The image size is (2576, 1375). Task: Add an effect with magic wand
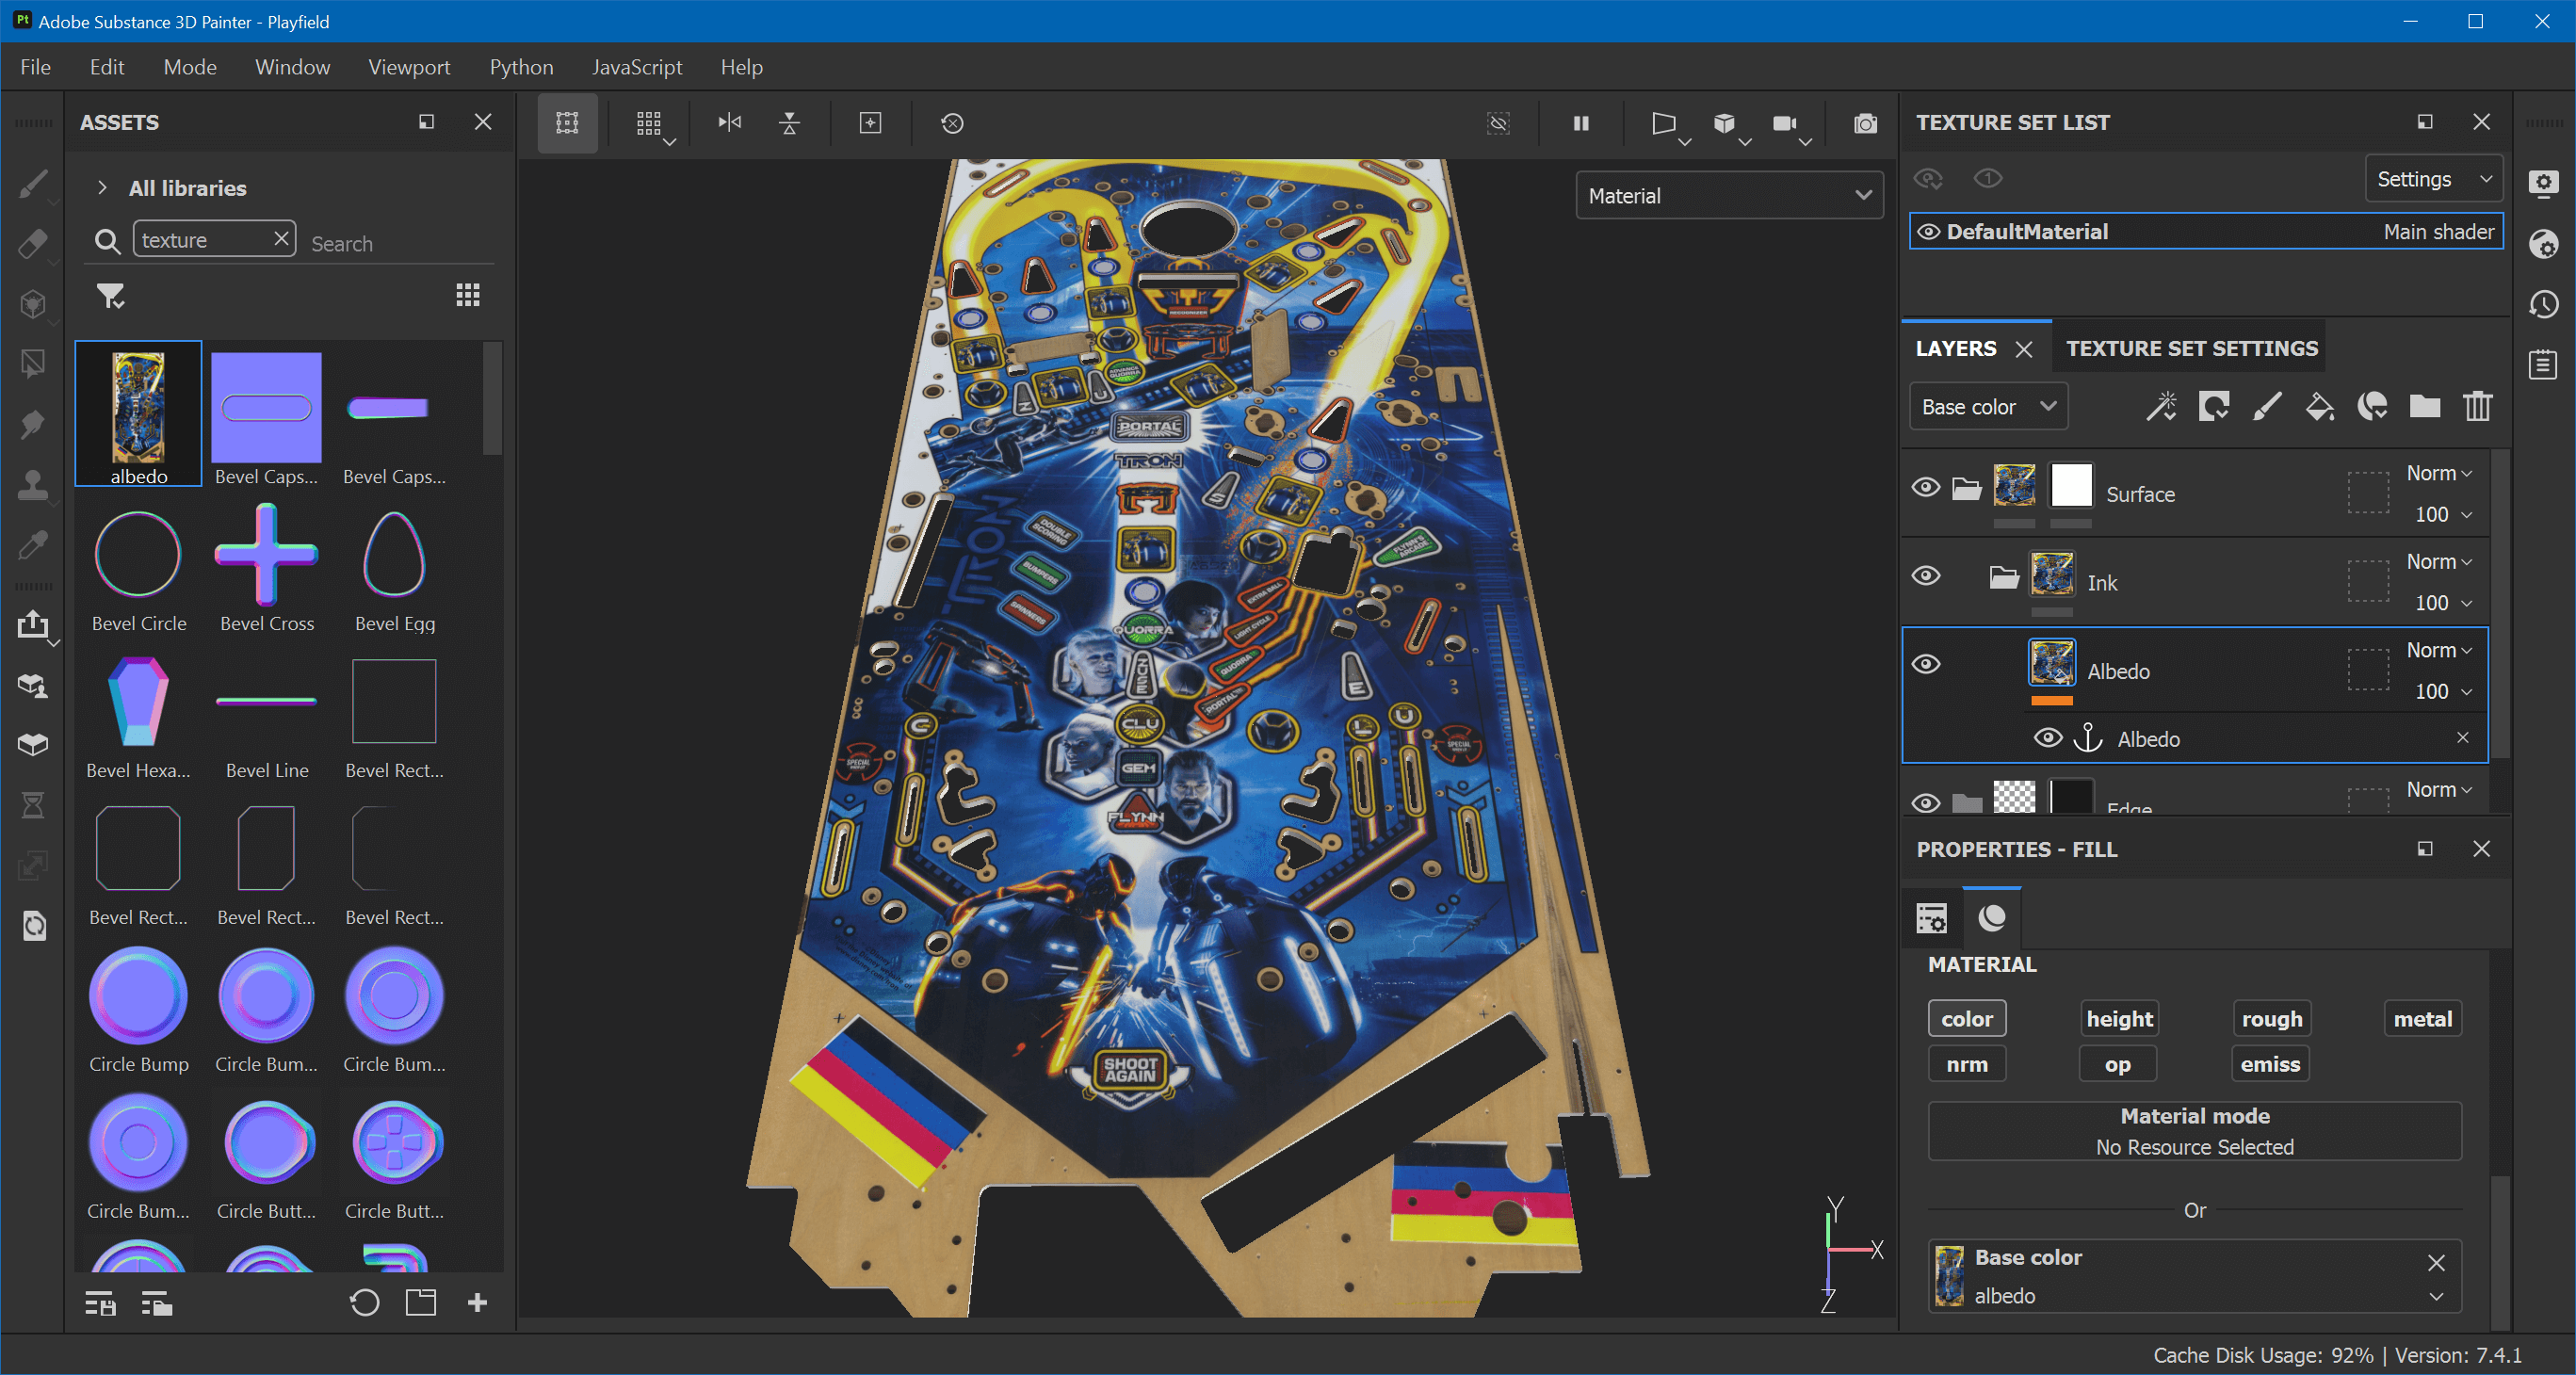point(2161,406)
